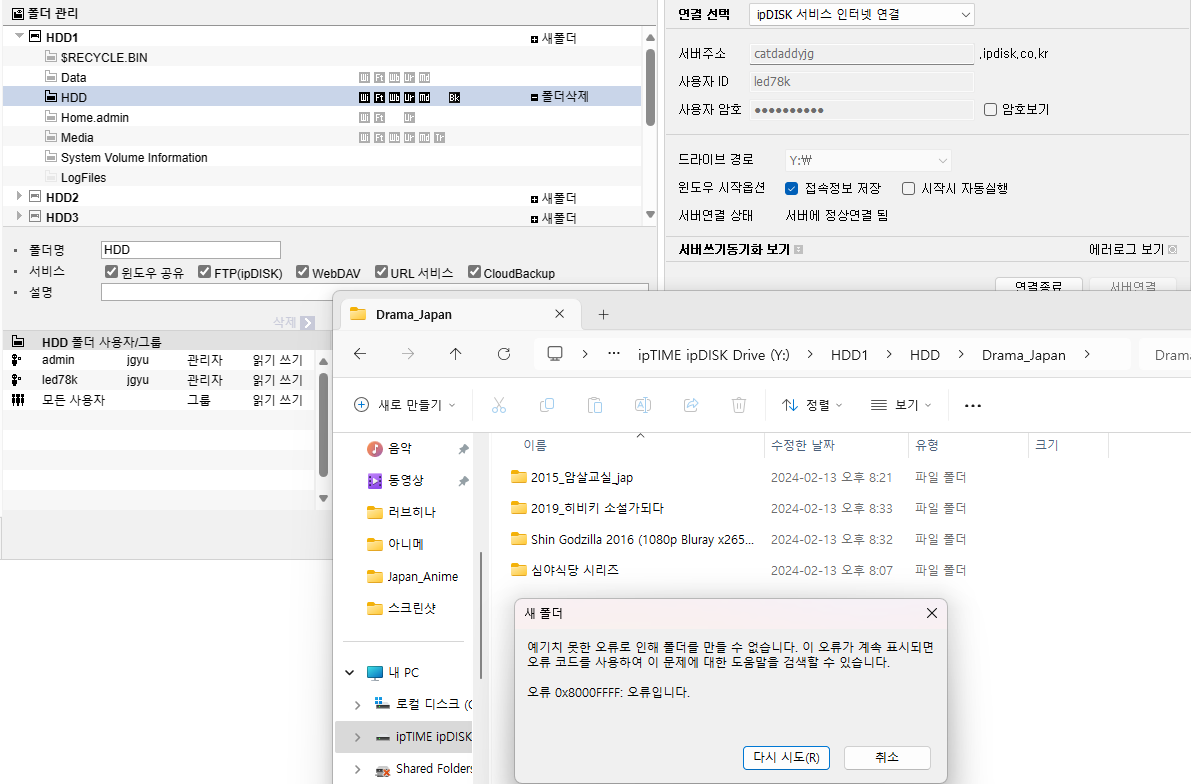Click the rename icon in Explorer toolbar
Image resolution: width=1191 pixels, height=784 pixels.
pyautogui.click(x=643, y=405)
